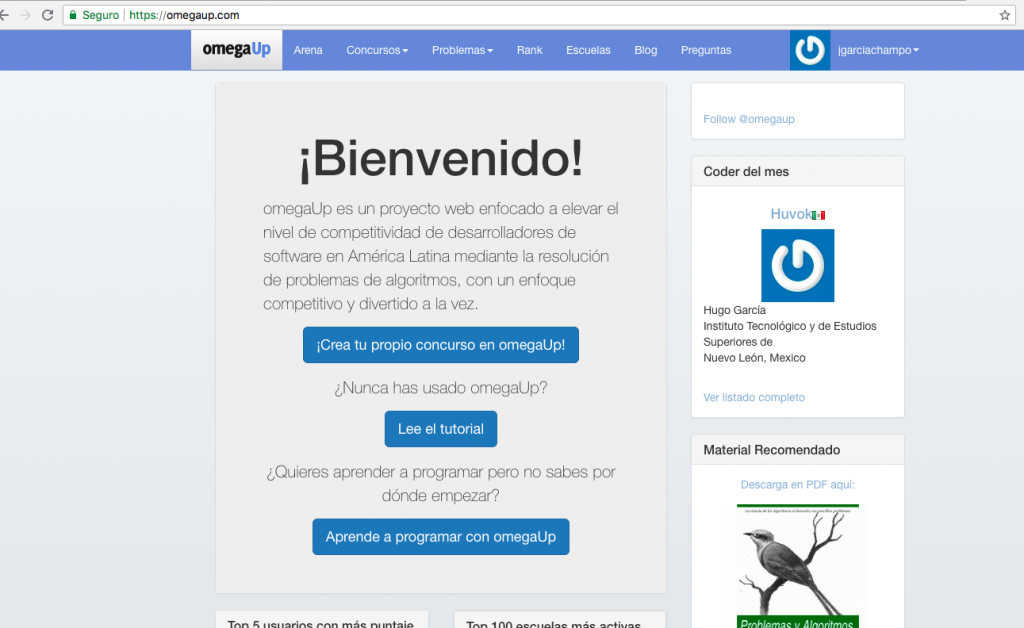Go to the Arena page

[308, 50]
